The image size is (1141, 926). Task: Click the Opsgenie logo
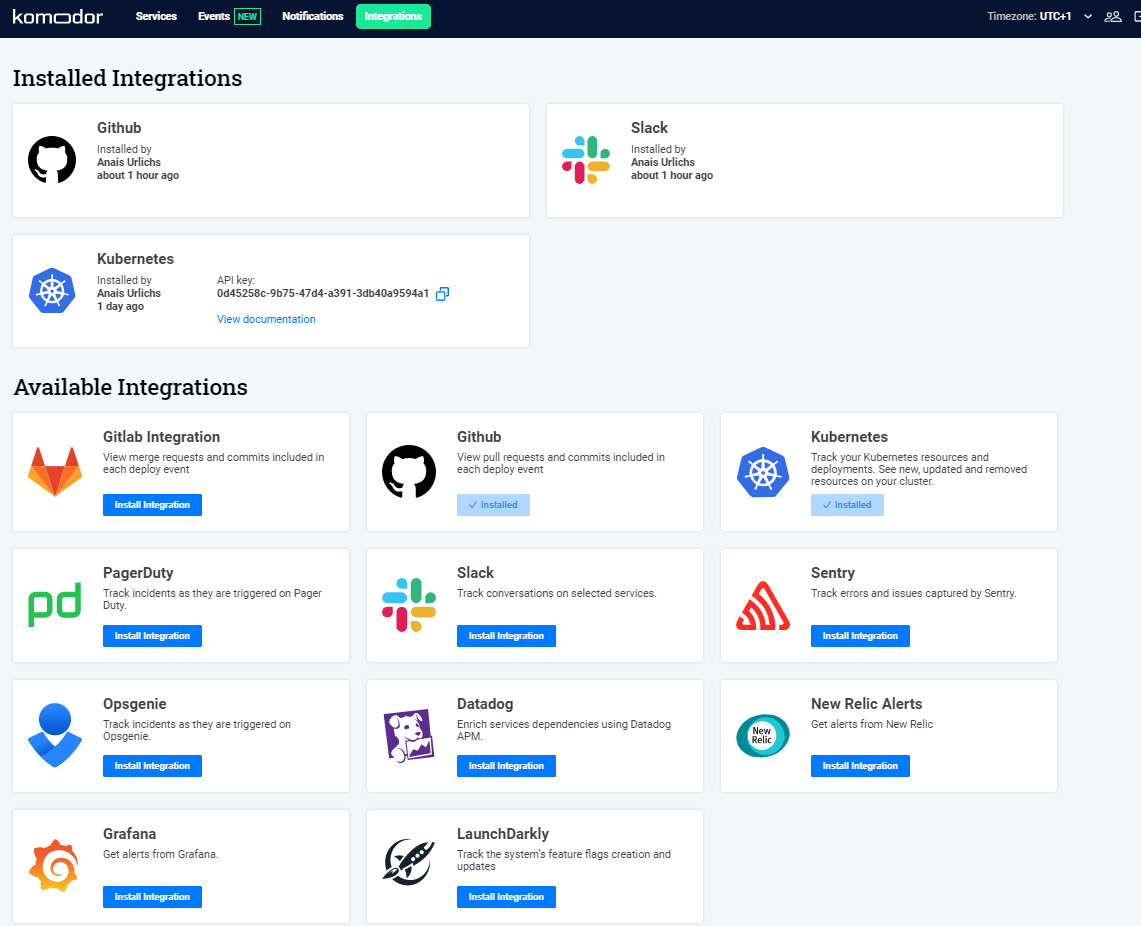coord(55,735)
